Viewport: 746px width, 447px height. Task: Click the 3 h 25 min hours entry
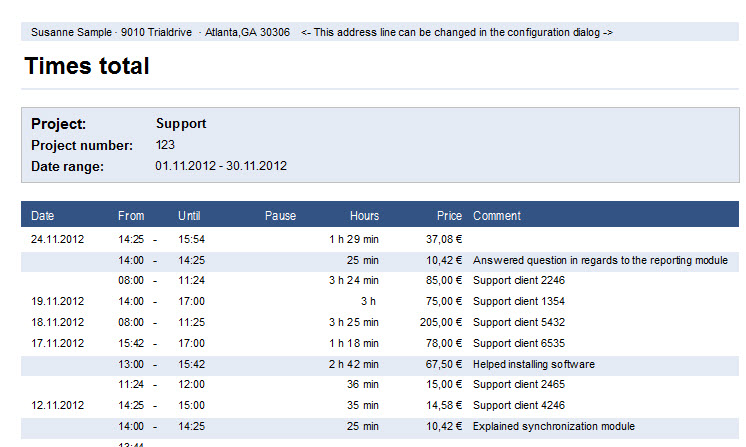click(353, 322)
